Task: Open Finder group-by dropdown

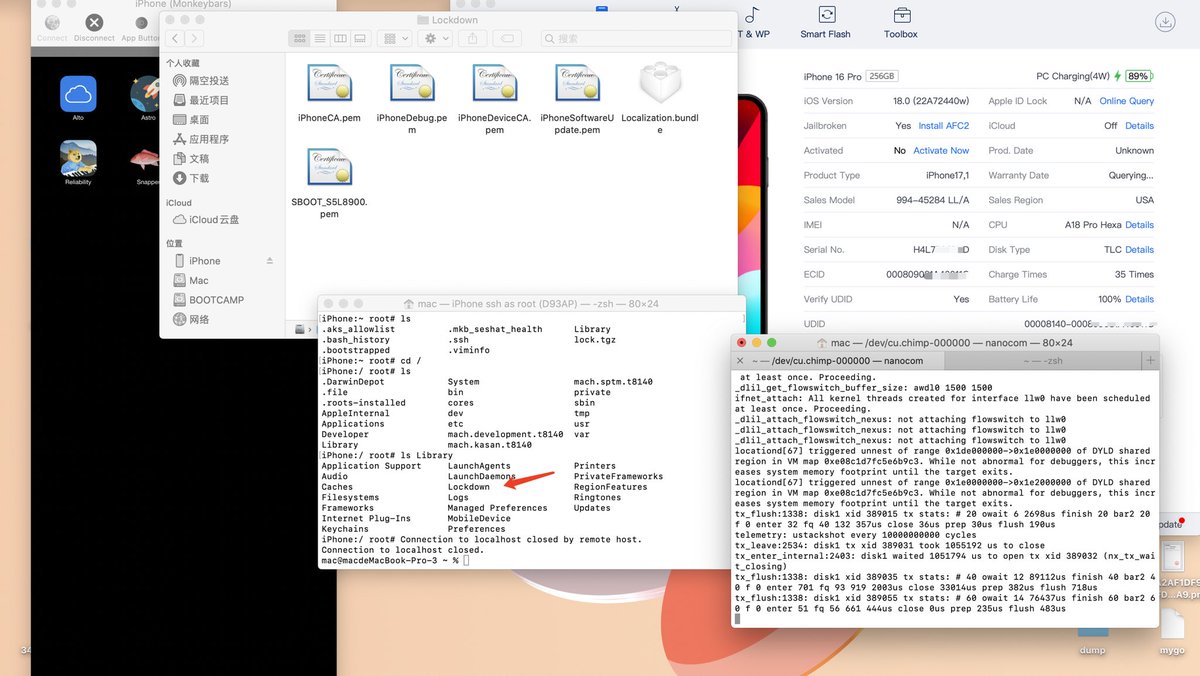Action: [395, 38]
